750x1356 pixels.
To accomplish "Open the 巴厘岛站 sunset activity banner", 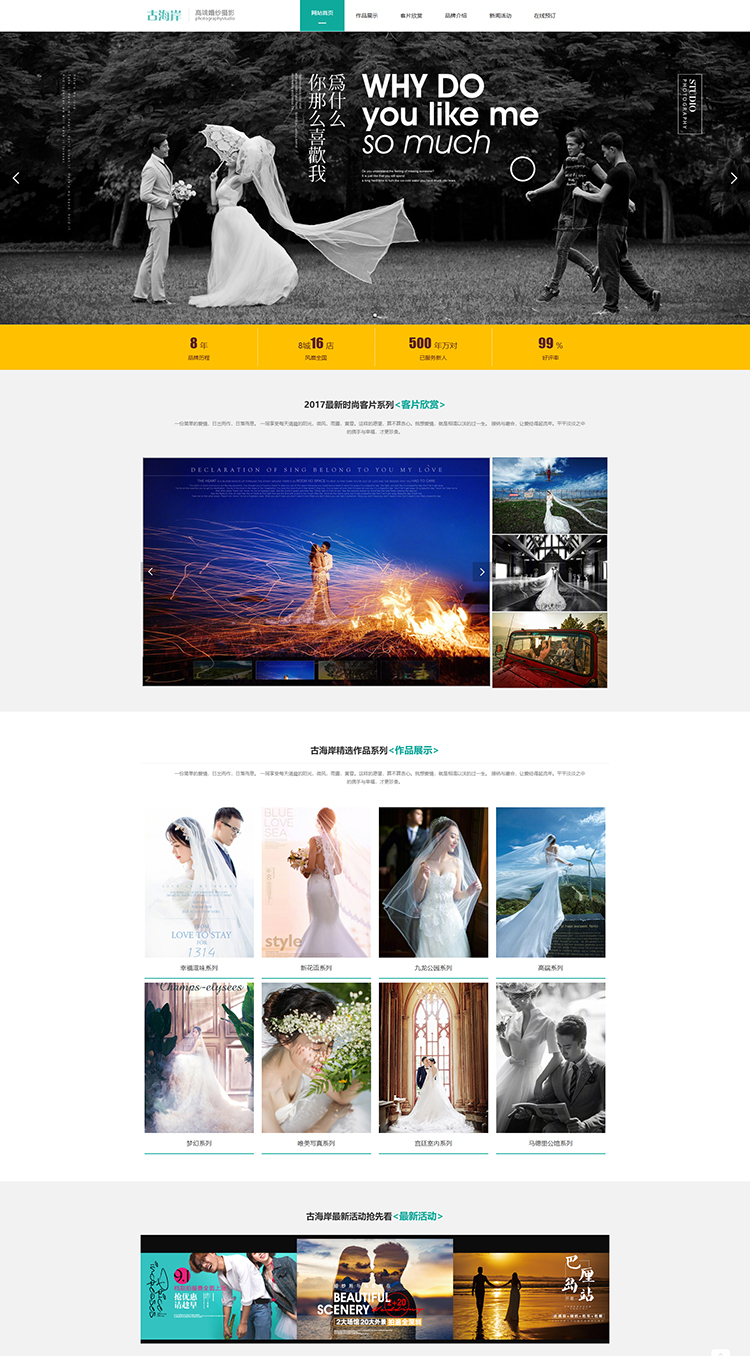I will [531, 1288].
